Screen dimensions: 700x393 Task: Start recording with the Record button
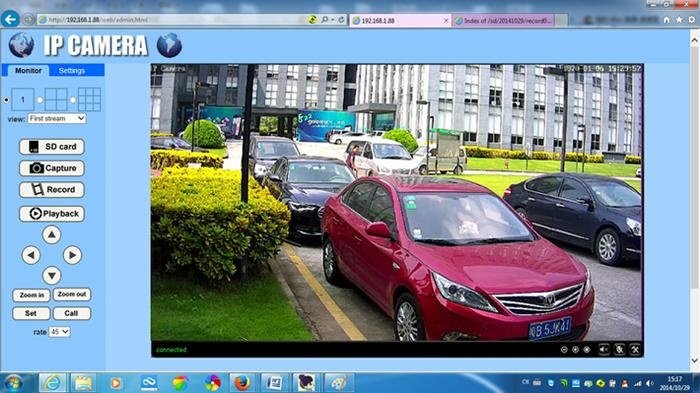tap(52, 189)
